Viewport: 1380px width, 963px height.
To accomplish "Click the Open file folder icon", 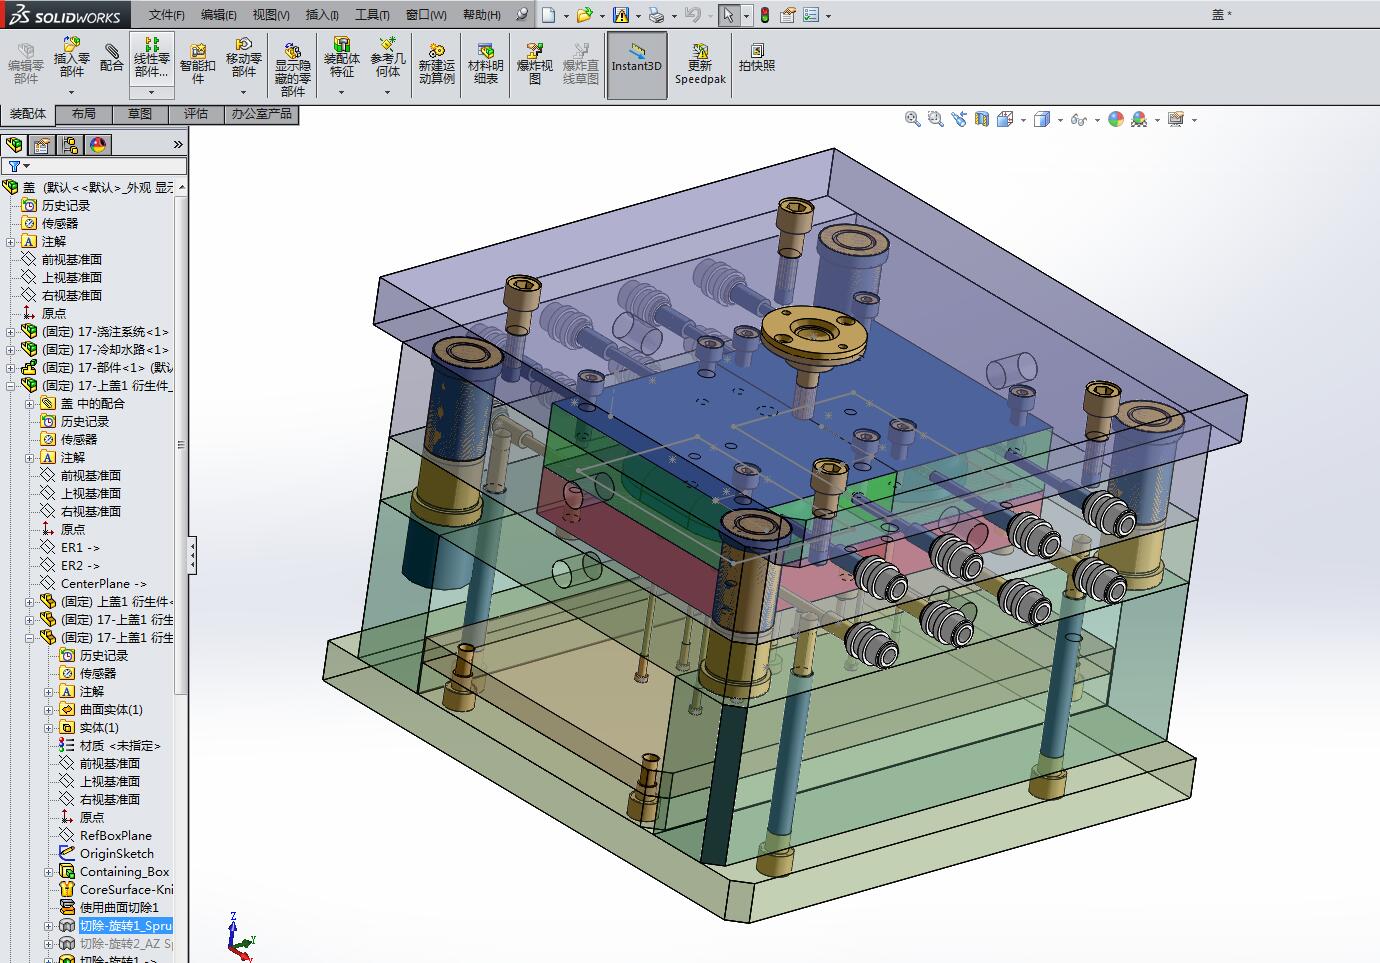I will click(x=584, y=15).
